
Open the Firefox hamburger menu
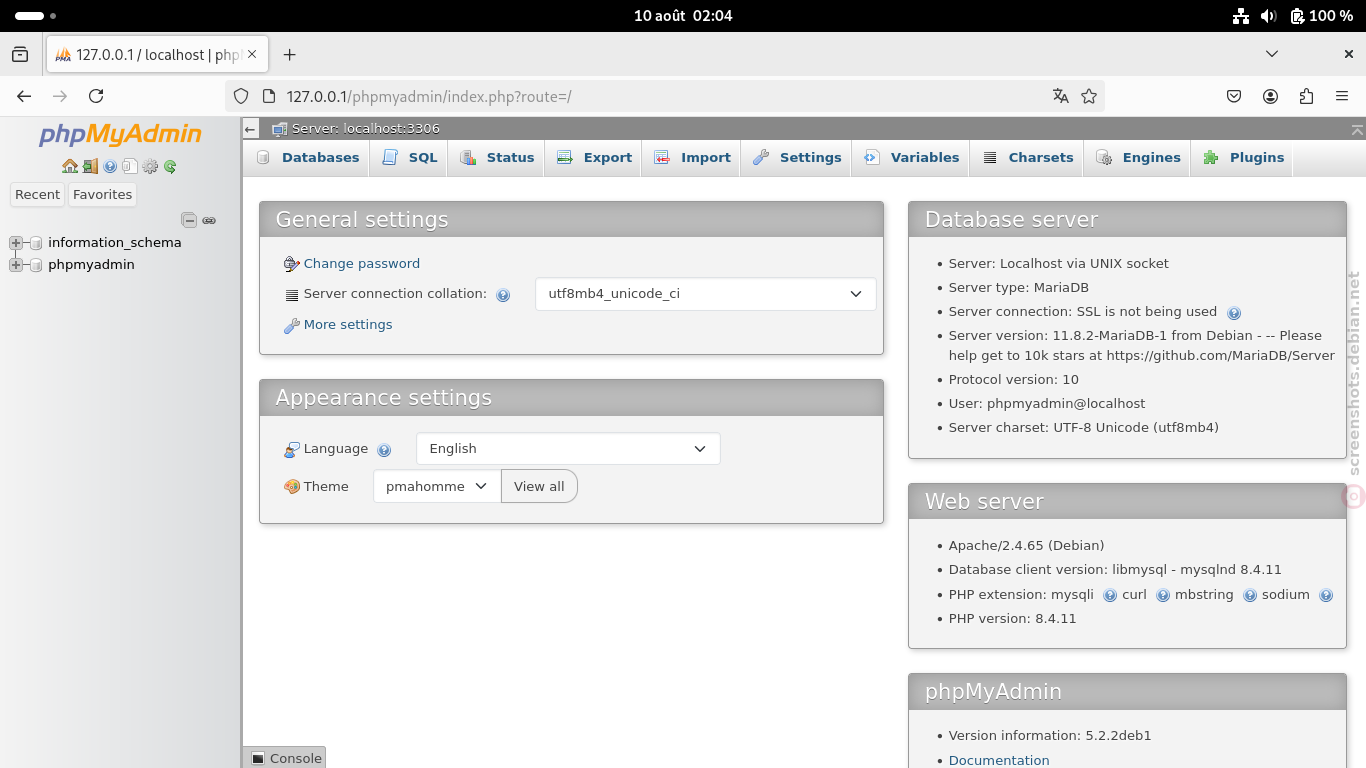1342,96
